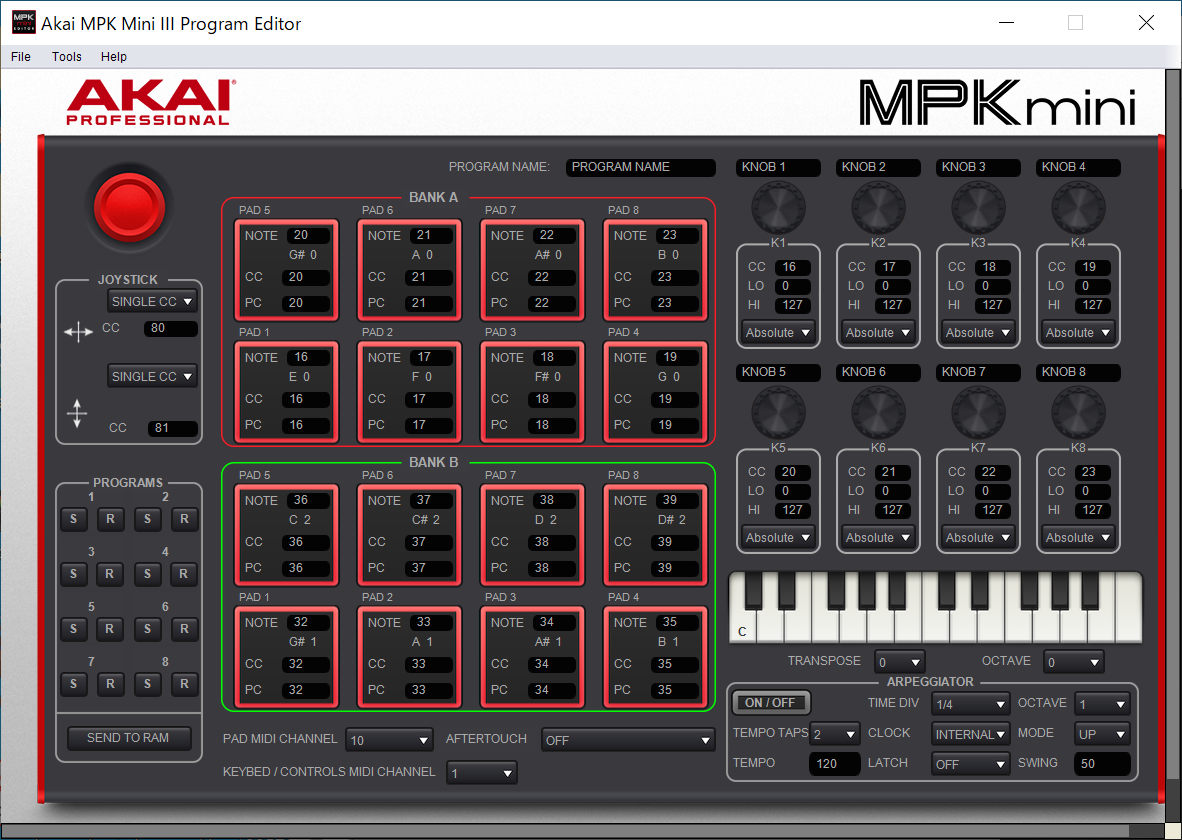Open the AFTERTOUCH dropdown
Screen dimensions: 1182x840
[x=628, y=738]
